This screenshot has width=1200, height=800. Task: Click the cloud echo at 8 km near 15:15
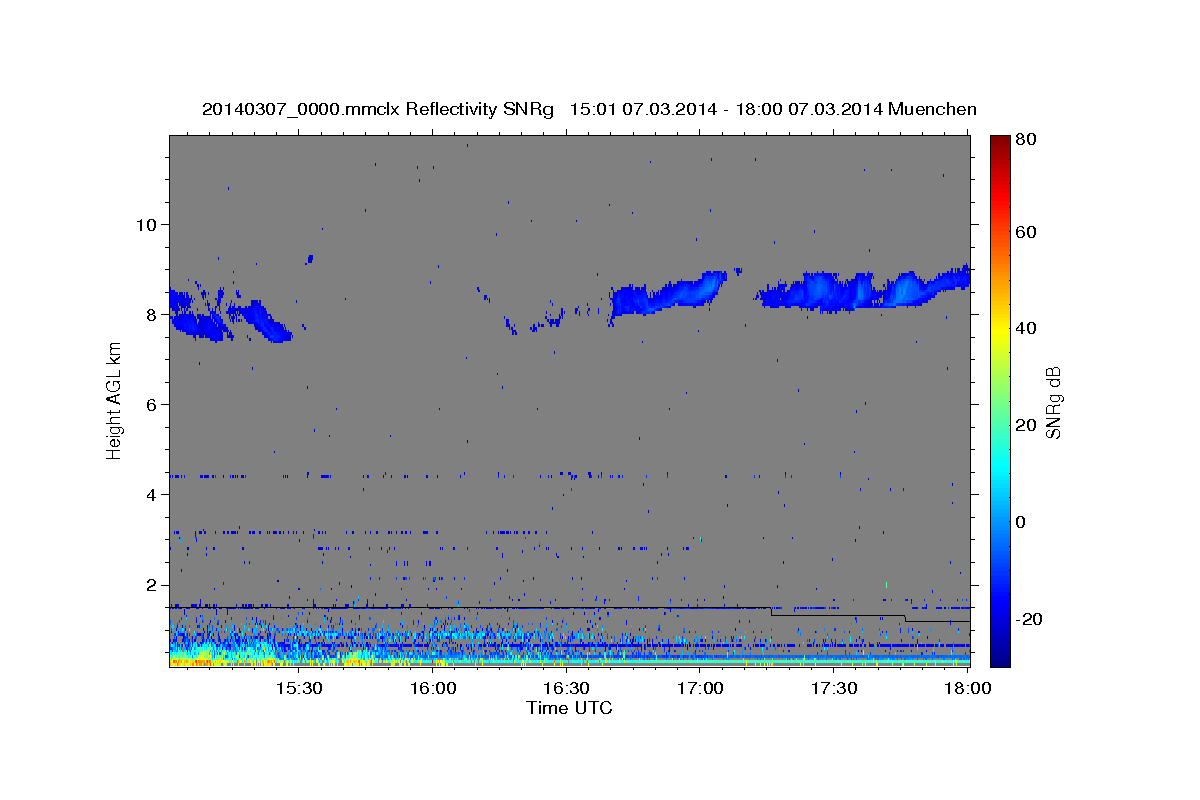(x=230, y=318)
